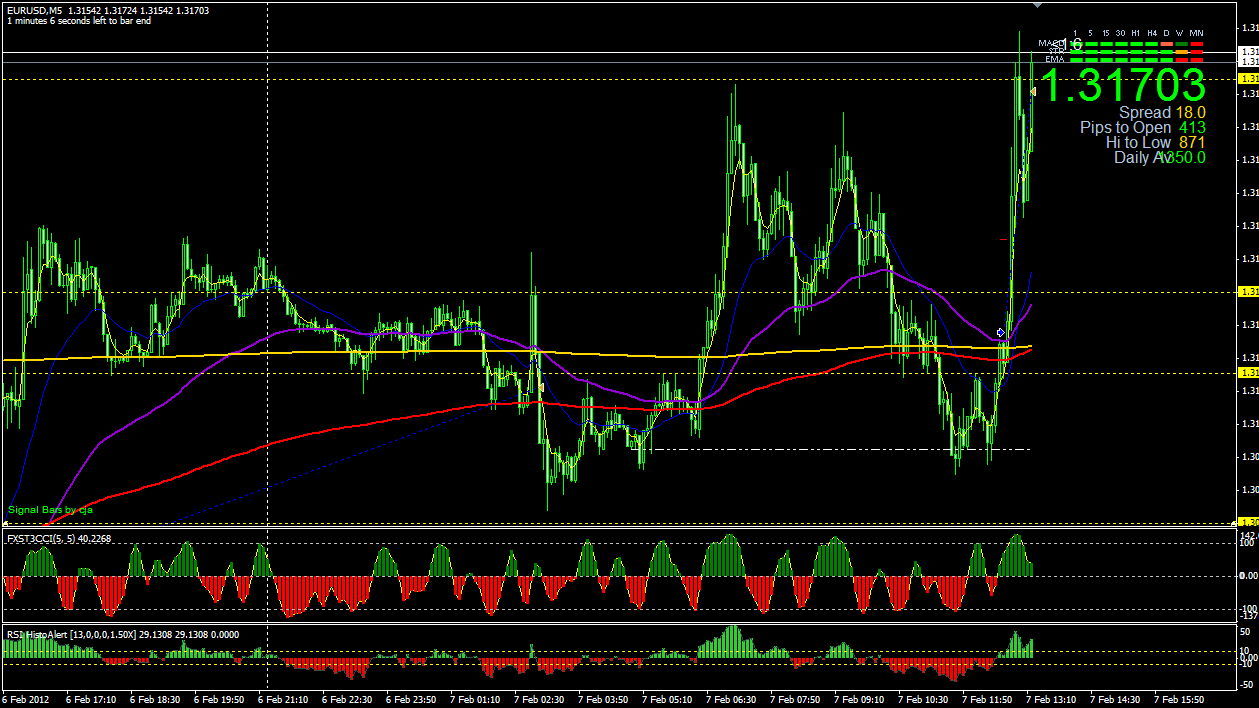Click the 6 Feb 2012 date label
The height and width of the screenshot is (708, 1259).
point(27,700)
